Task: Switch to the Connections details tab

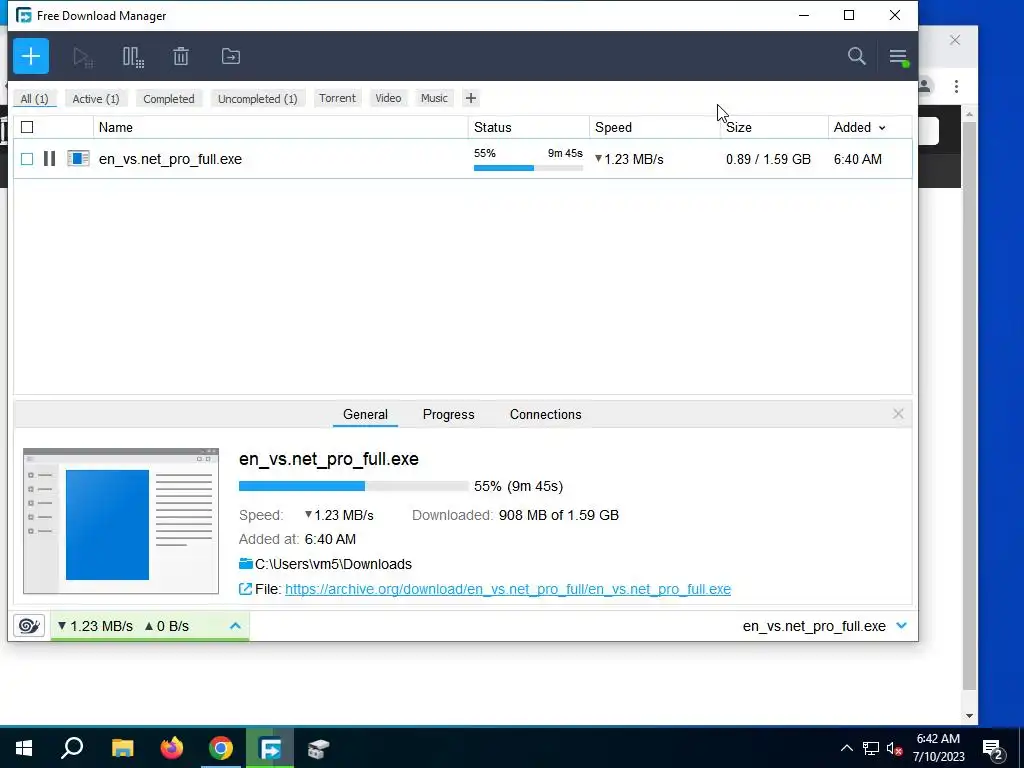Action: pos(545,415)
